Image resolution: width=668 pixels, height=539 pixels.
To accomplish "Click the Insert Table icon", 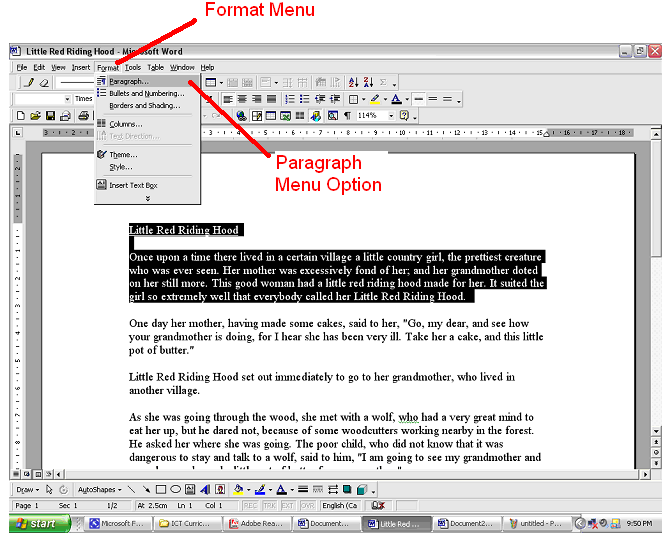I will pyautogui.click(x=271, y=115).
